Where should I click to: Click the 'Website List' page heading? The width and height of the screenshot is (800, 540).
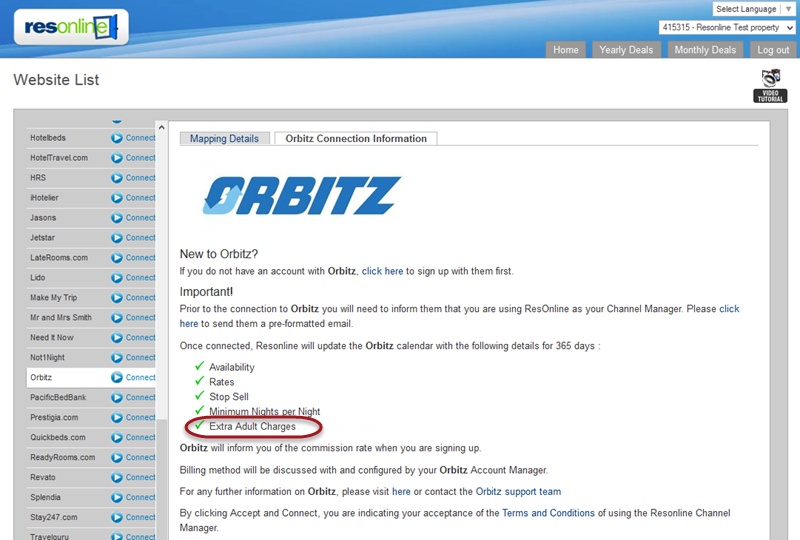[56, 80]
